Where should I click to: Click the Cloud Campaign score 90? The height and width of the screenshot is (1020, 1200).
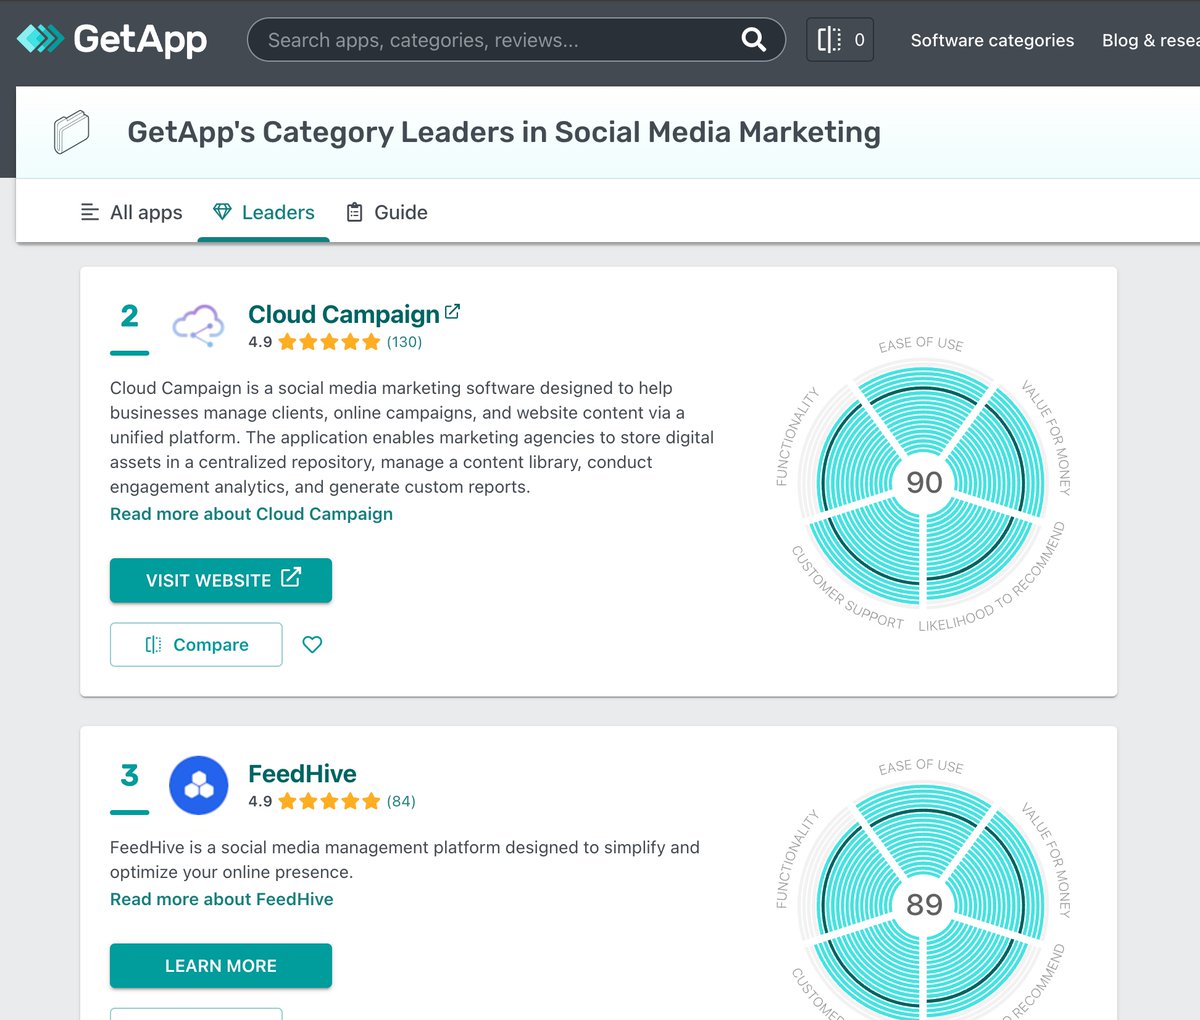click(924, 482)
